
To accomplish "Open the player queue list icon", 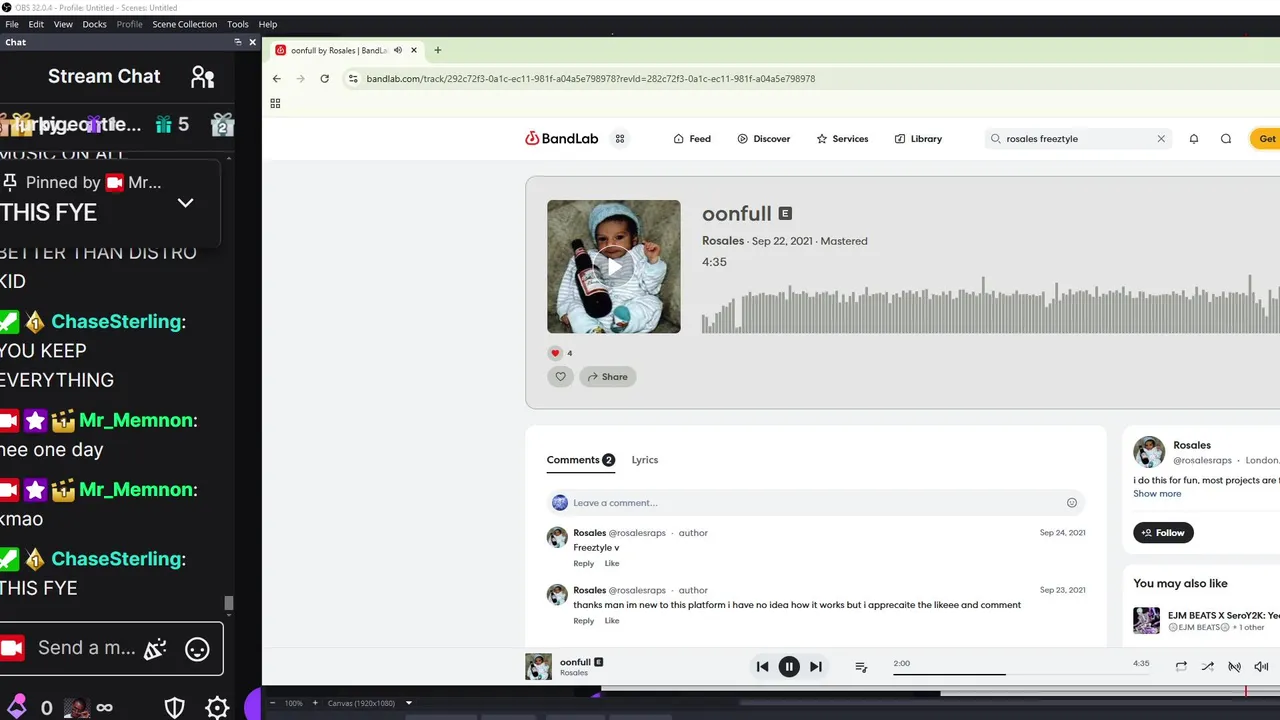I will tap(861, 667).
